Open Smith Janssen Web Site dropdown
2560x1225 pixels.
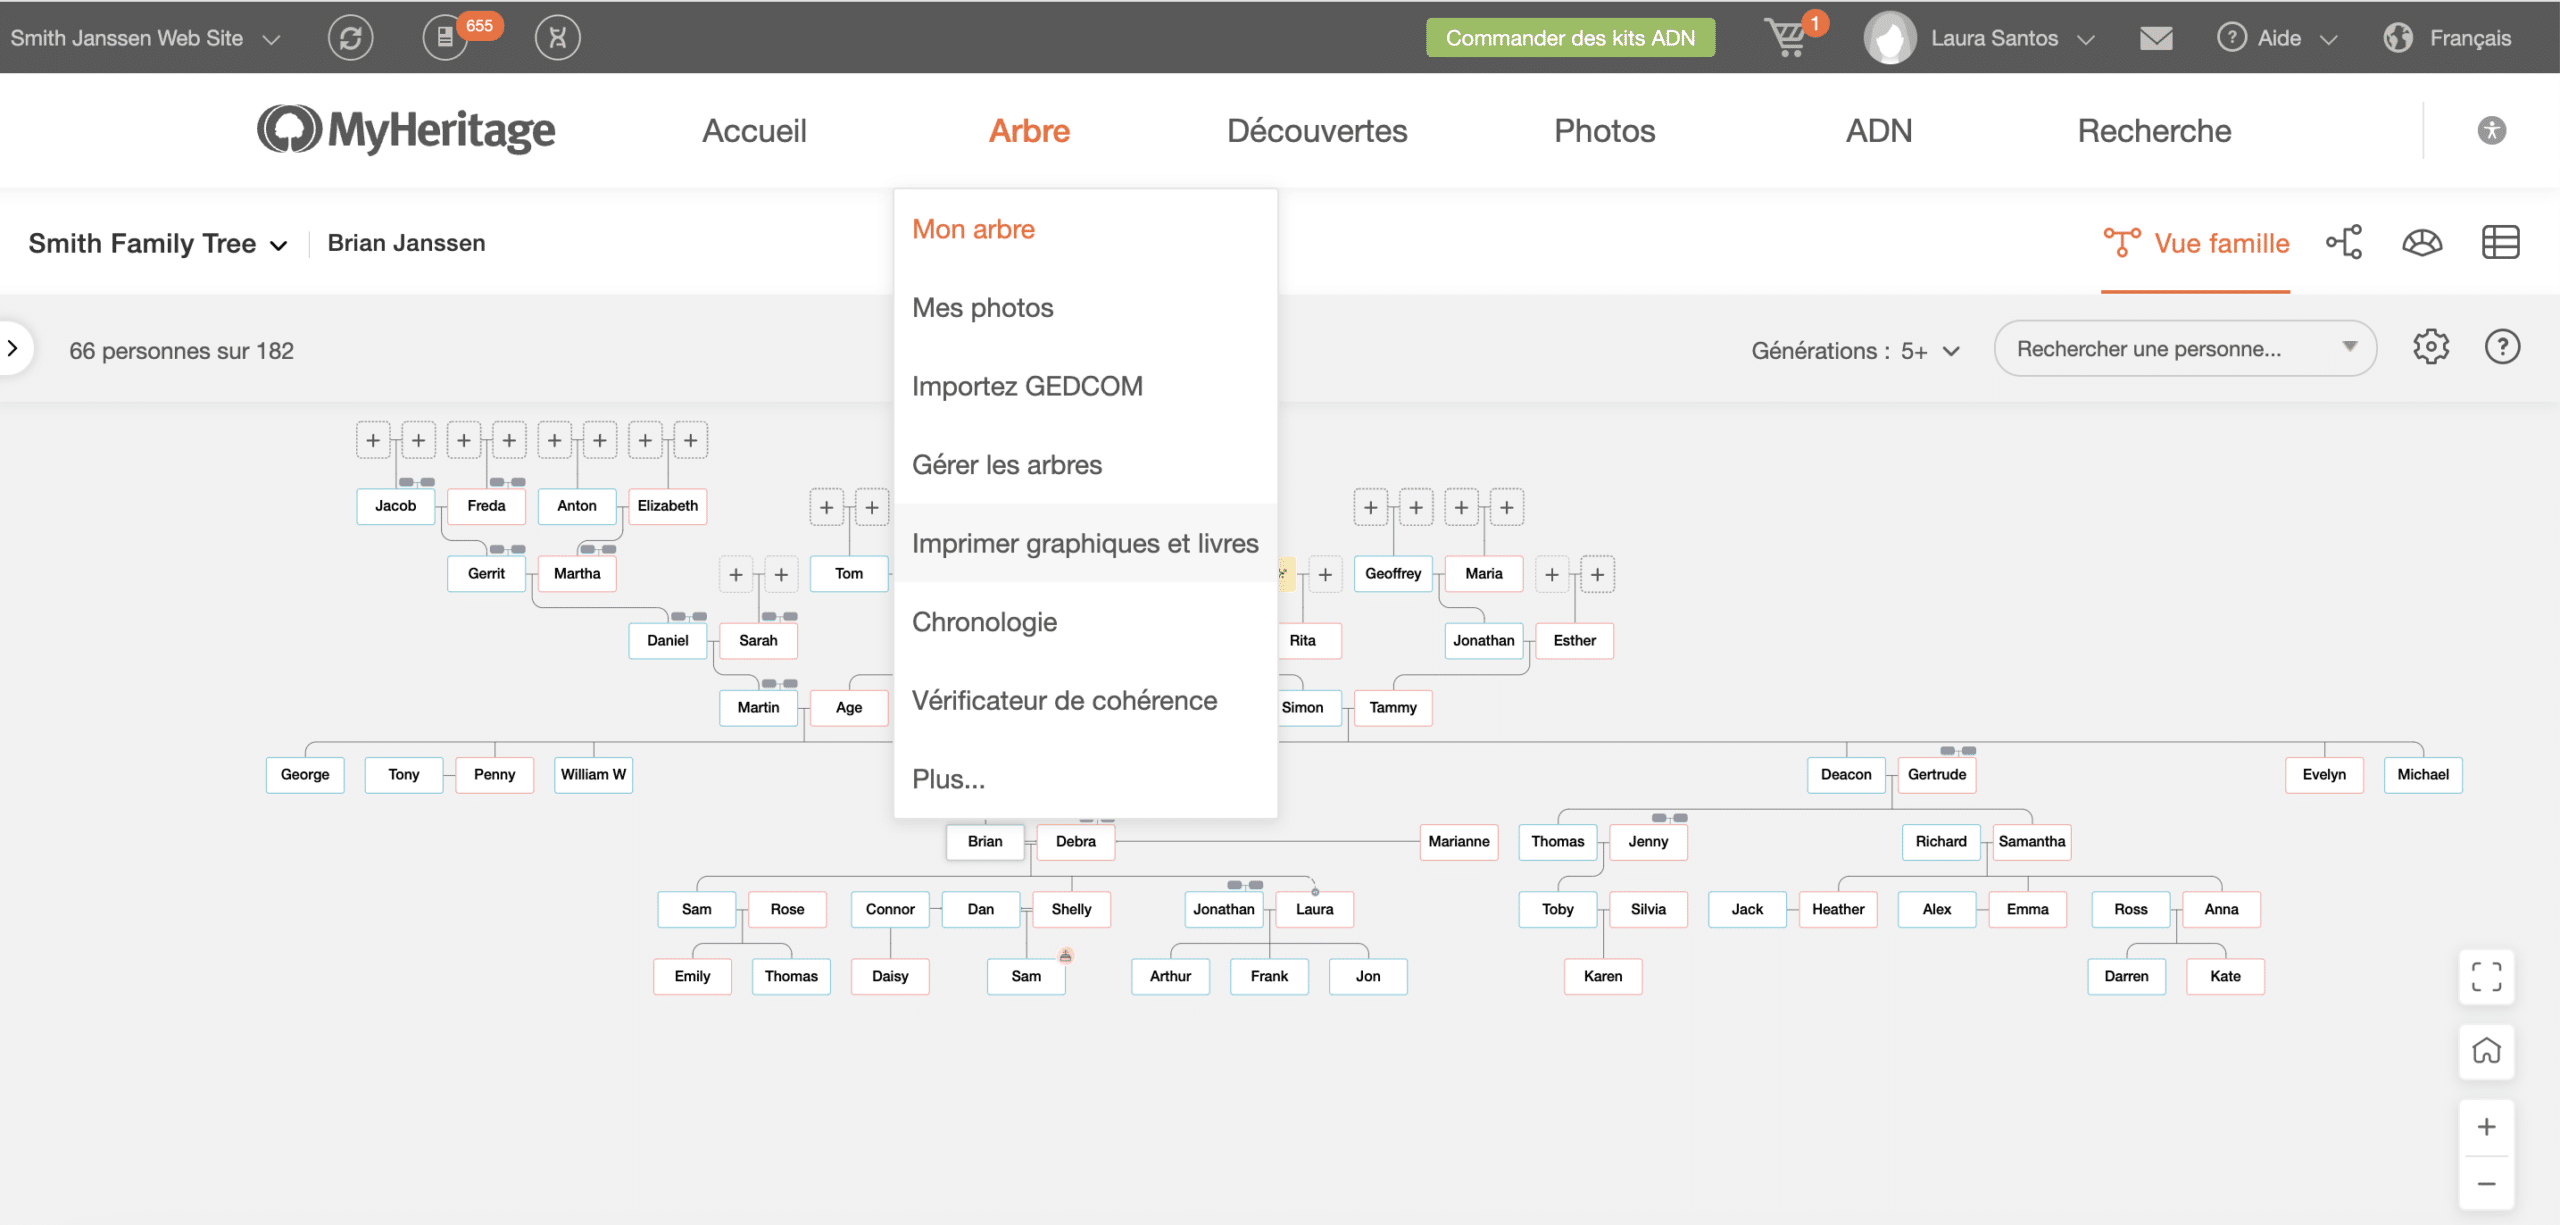[144, 38]
